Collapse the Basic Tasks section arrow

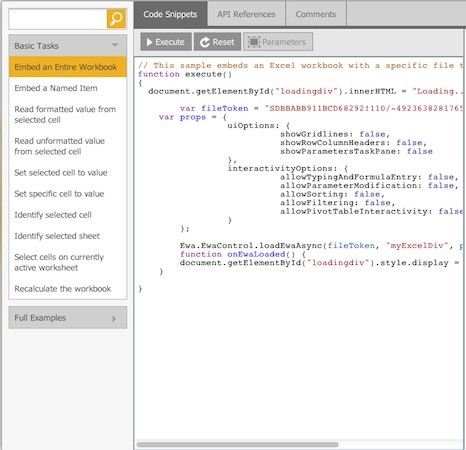[x=115, y=45]
